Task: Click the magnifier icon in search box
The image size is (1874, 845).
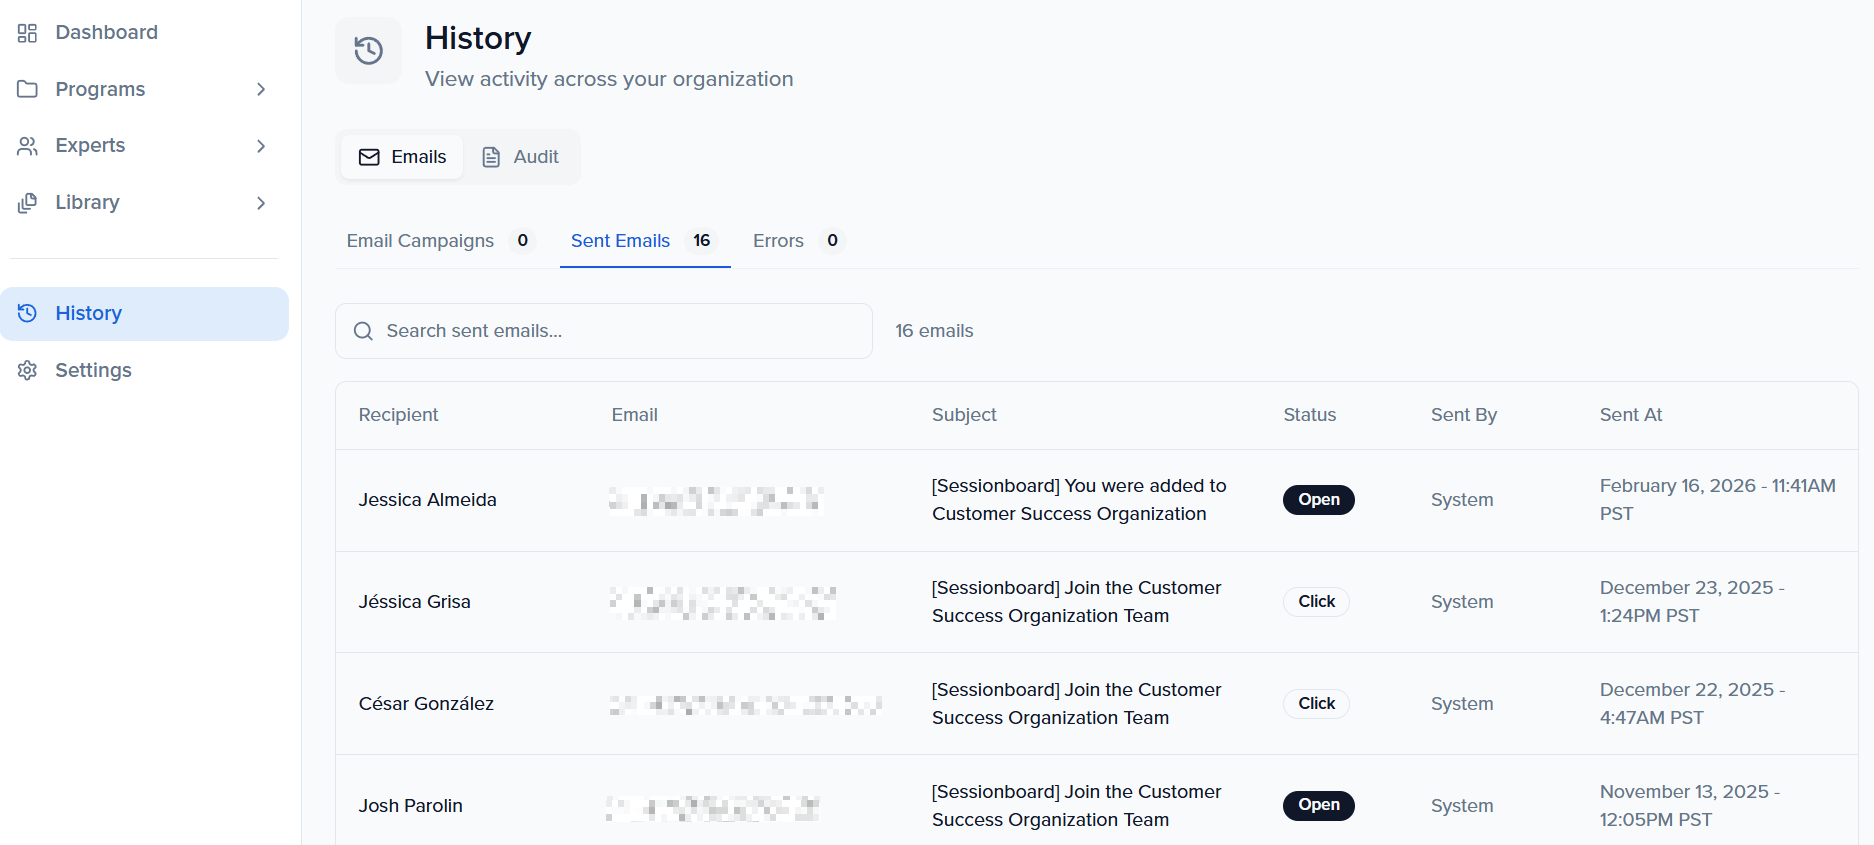Action: click(363, 331)
